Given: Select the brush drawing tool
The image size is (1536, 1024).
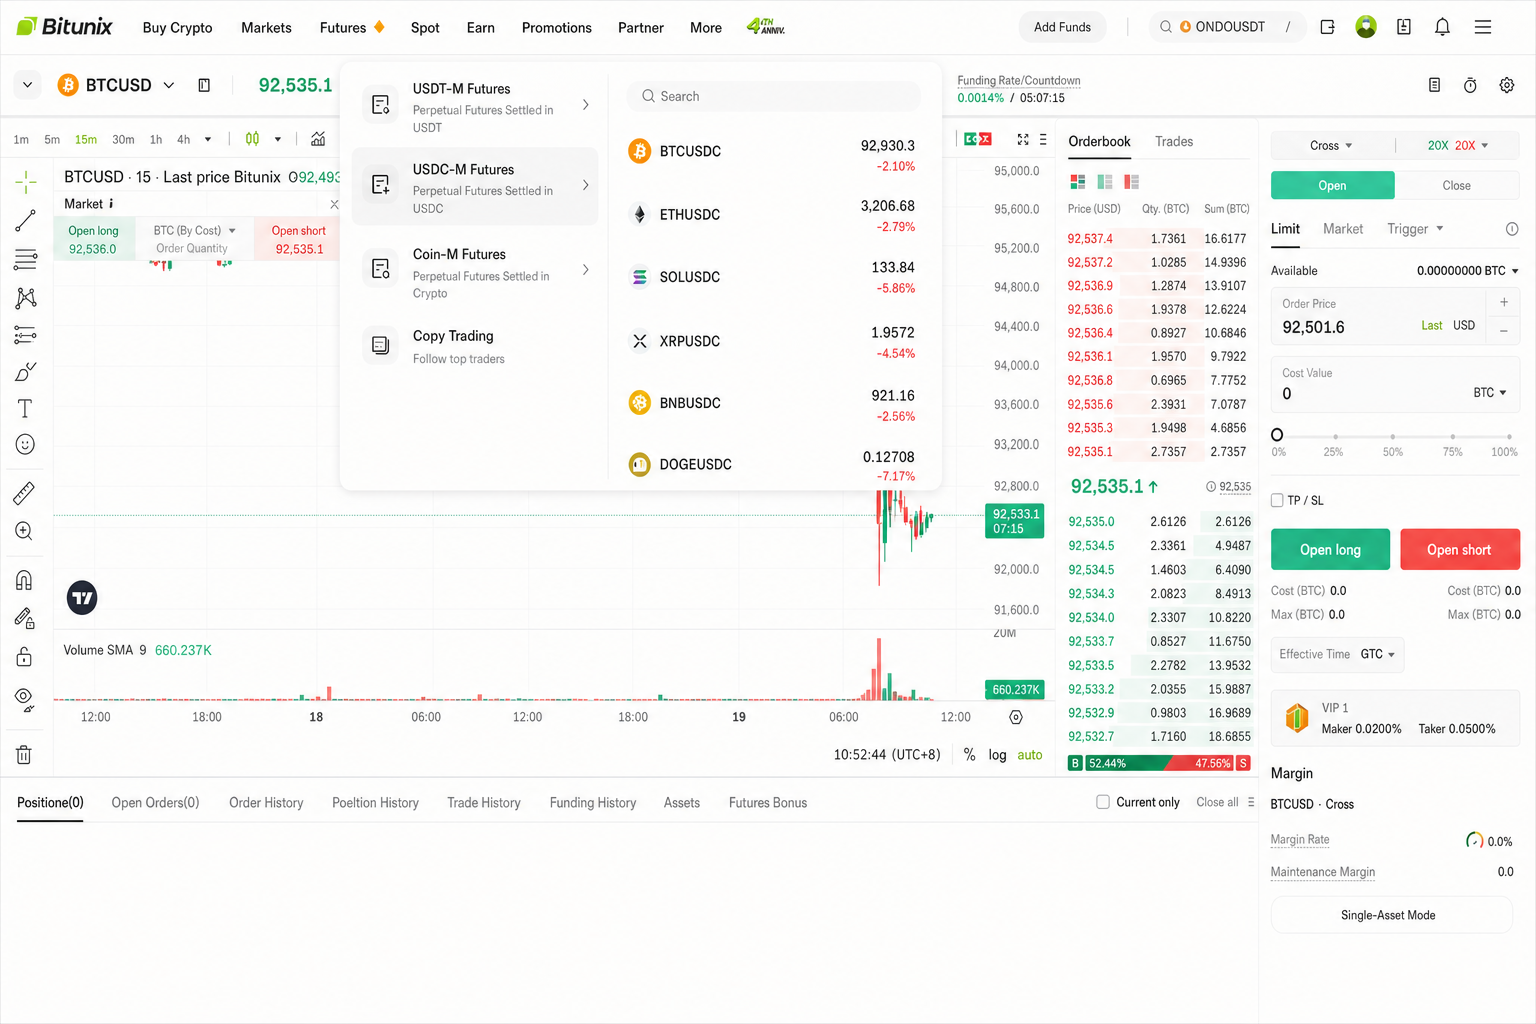Looking at the screenshot, I should pyautogui.click(x=26, y=372).
